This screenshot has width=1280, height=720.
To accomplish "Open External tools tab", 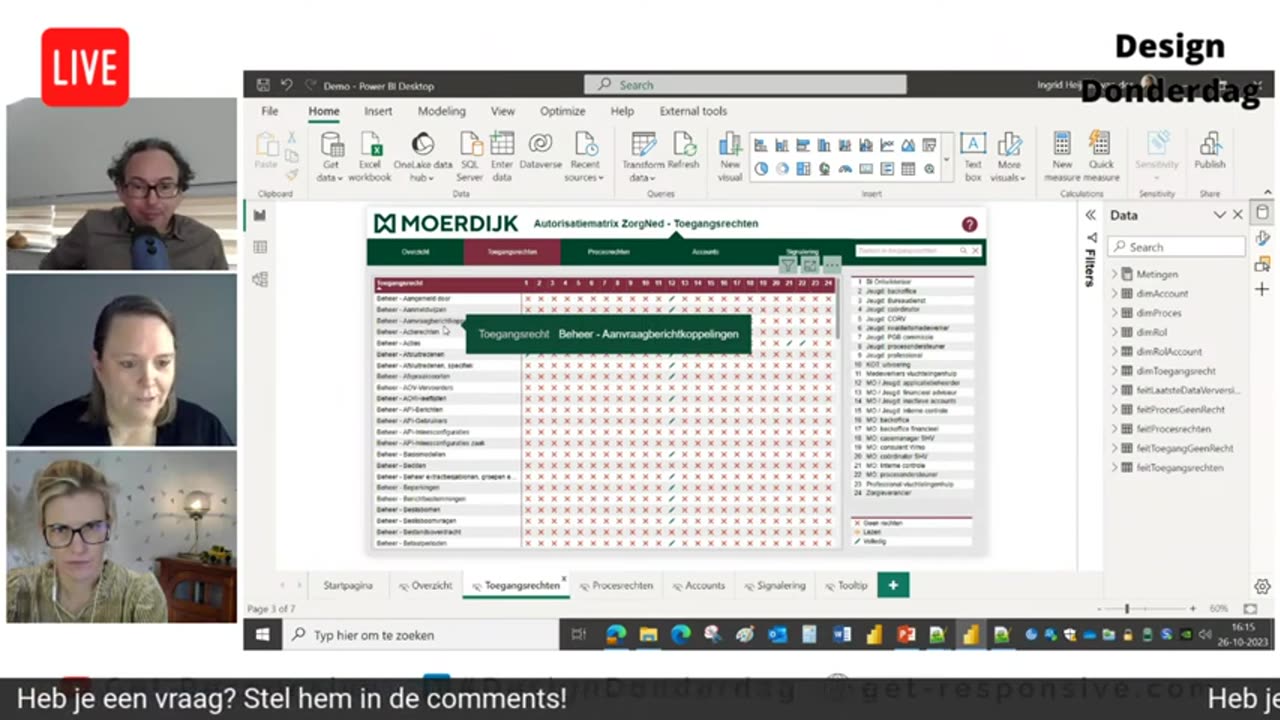I will point(693,111).
